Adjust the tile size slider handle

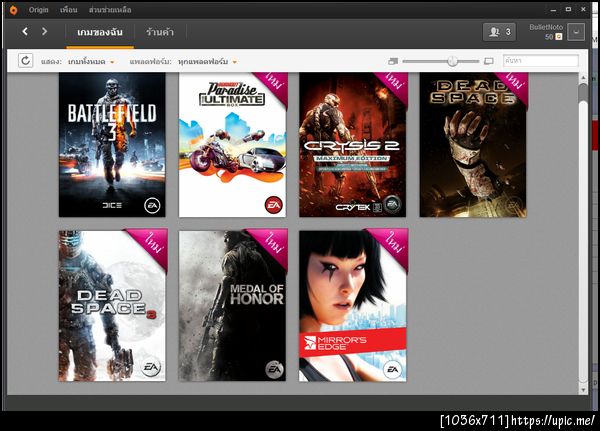[x=452, y=61]
